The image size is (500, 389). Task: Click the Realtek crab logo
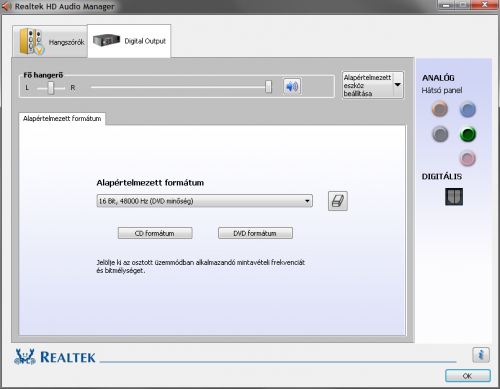point(25,357)
